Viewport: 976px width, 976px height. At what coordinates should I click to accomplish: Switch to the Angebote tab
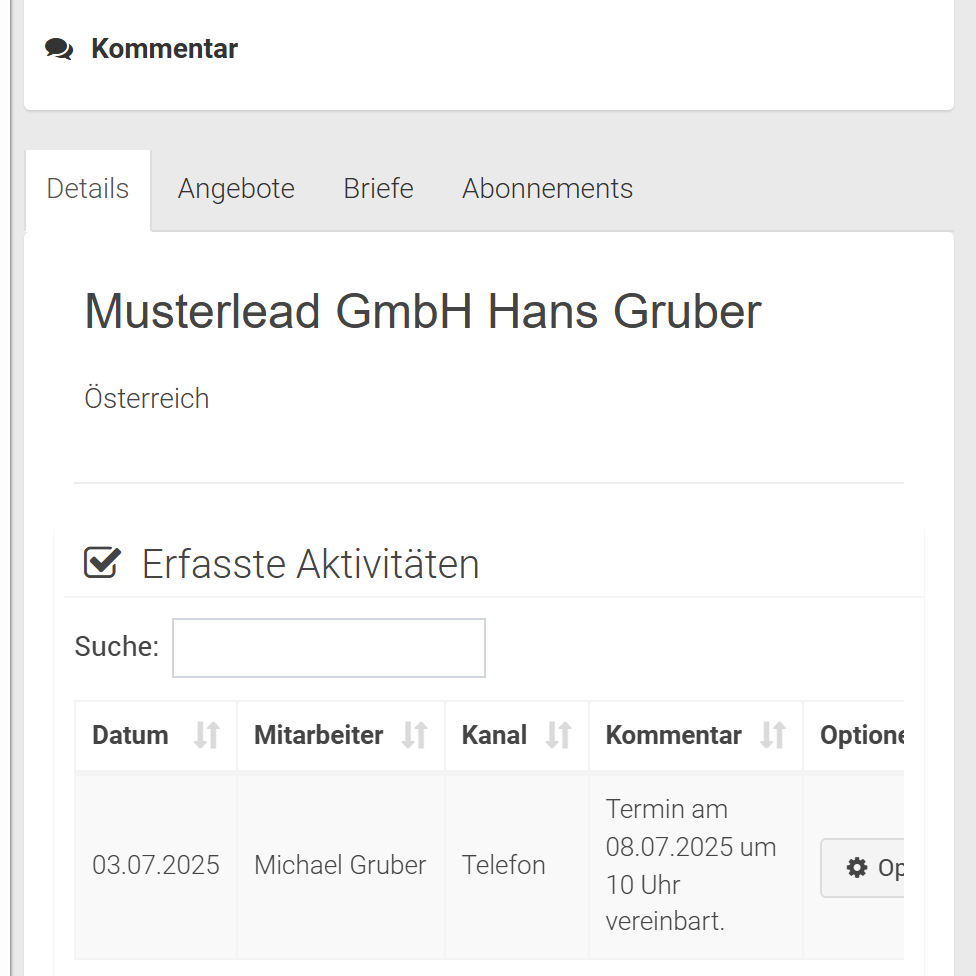coord(236,189)
